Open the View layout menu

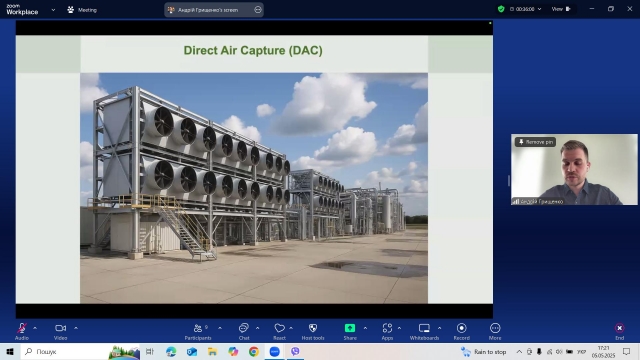pos(561,9)
